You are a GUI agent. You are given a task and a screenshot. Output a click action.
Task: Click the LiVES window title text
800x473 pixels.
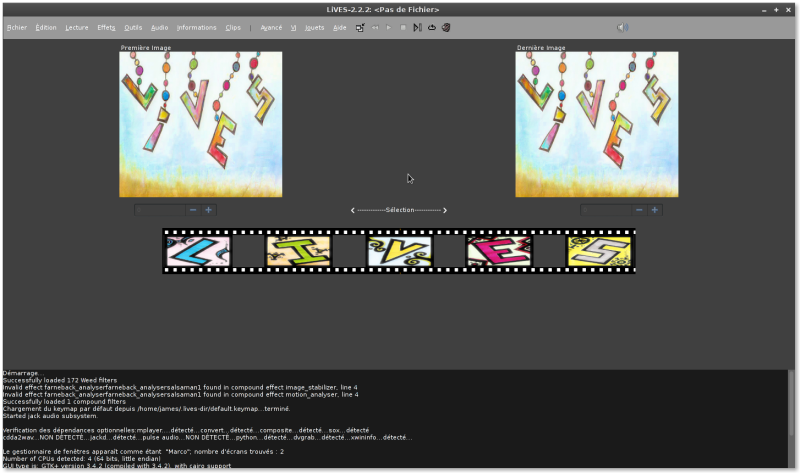383,10
